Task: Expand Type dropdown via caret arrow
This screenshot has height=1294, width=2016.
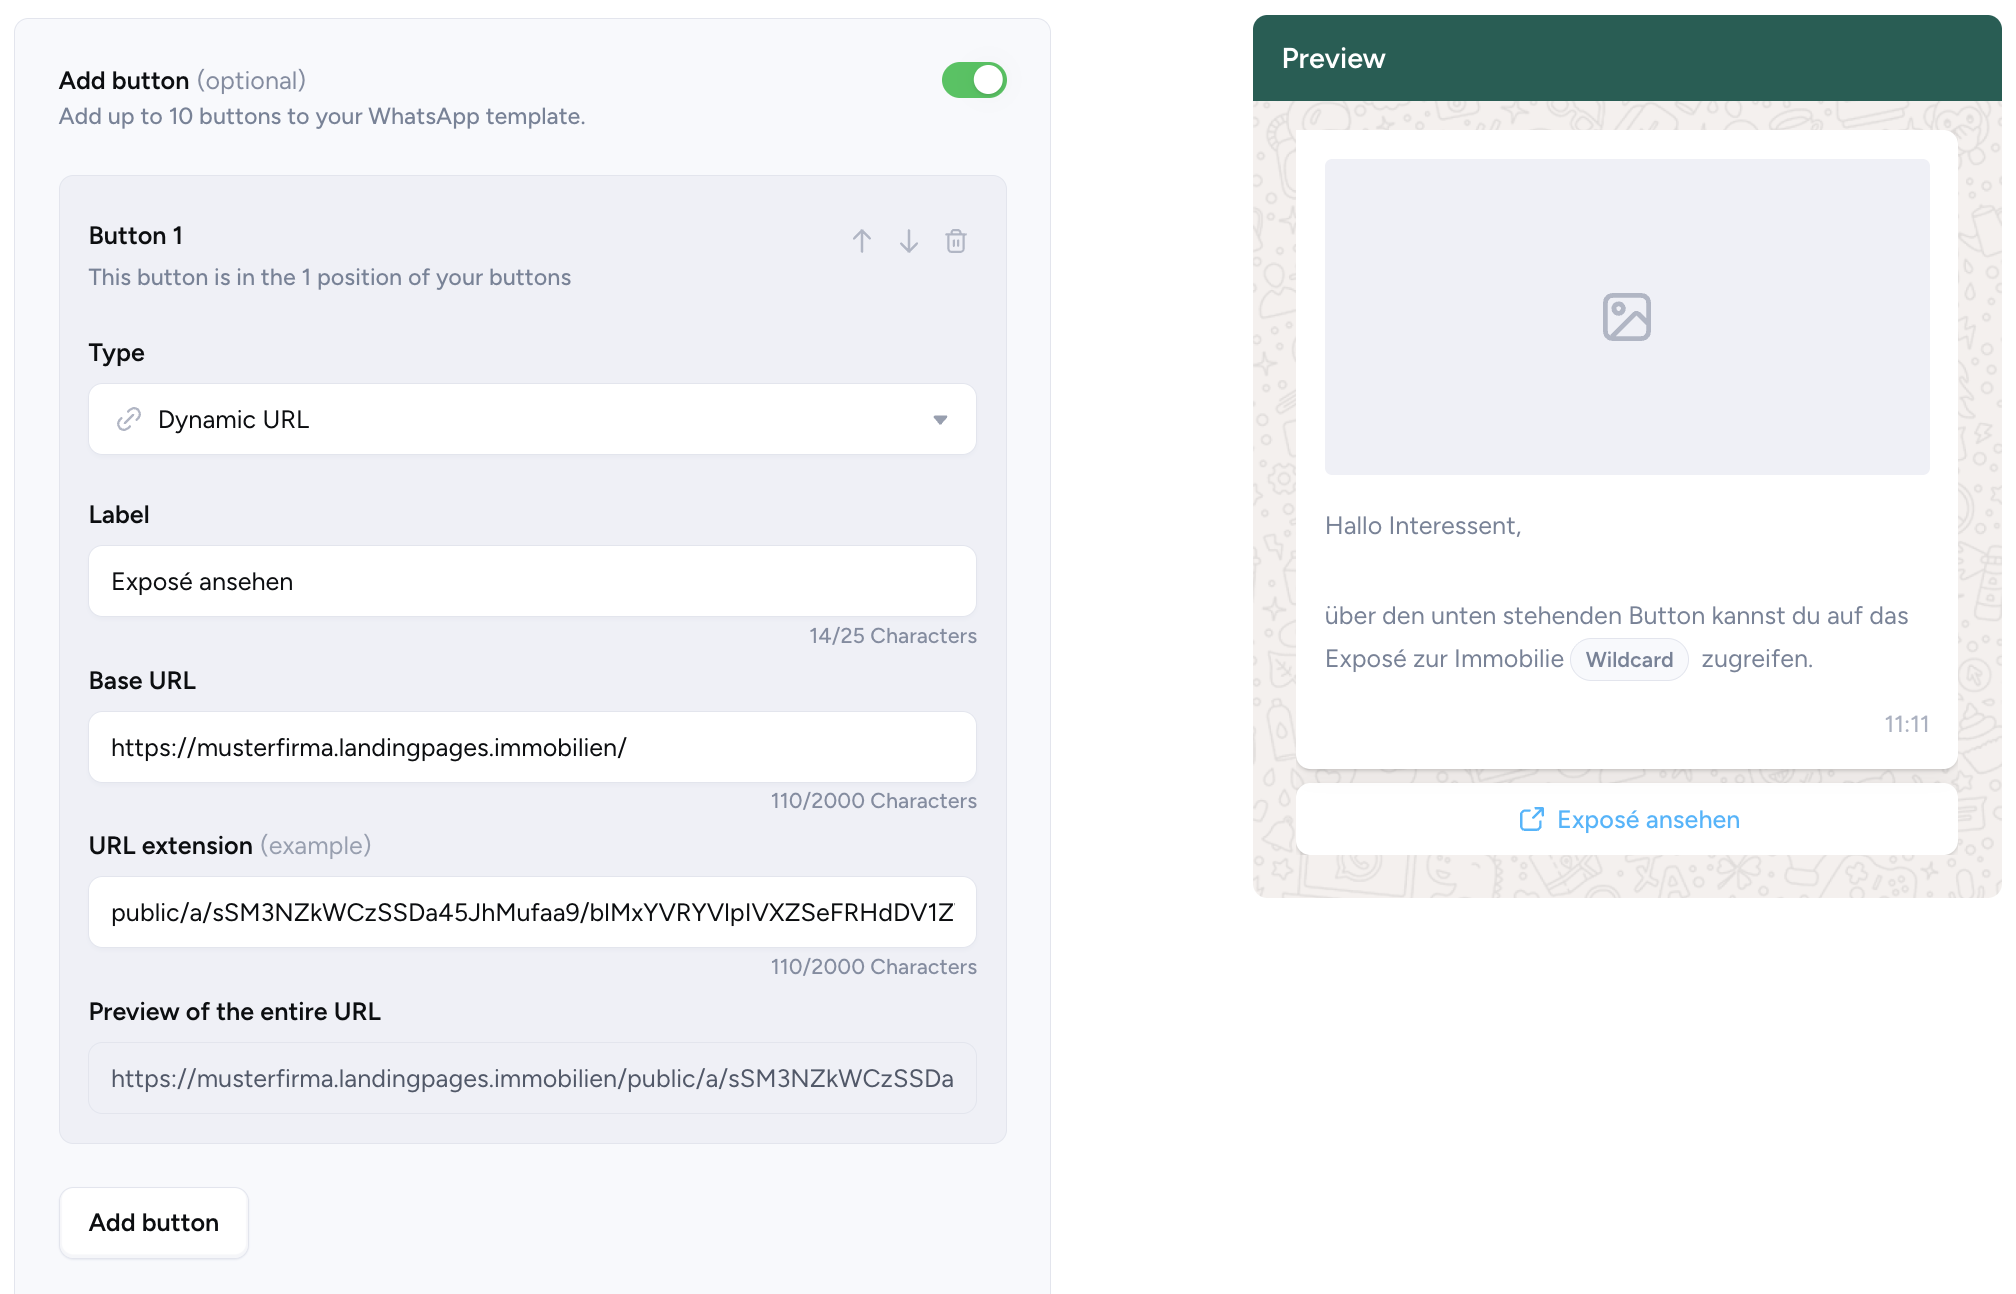Action: 940,420
